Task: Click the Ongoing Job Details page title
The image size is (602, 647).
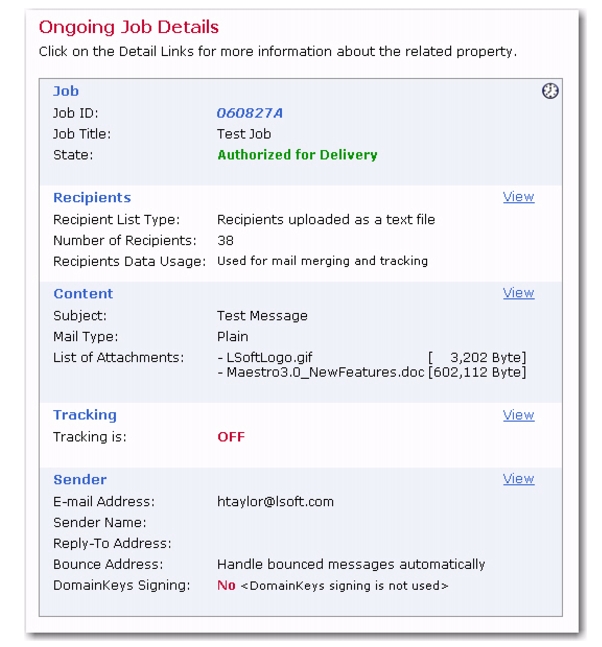Action: tap(129, 28)
